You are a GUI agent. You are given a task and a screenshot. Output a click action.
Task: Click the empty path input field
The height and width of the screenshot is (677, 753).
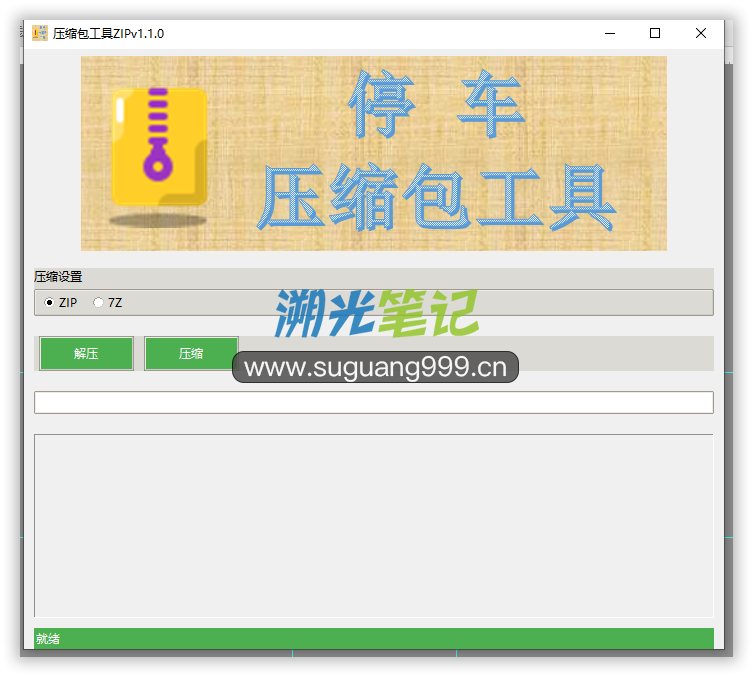click(374, 402)
